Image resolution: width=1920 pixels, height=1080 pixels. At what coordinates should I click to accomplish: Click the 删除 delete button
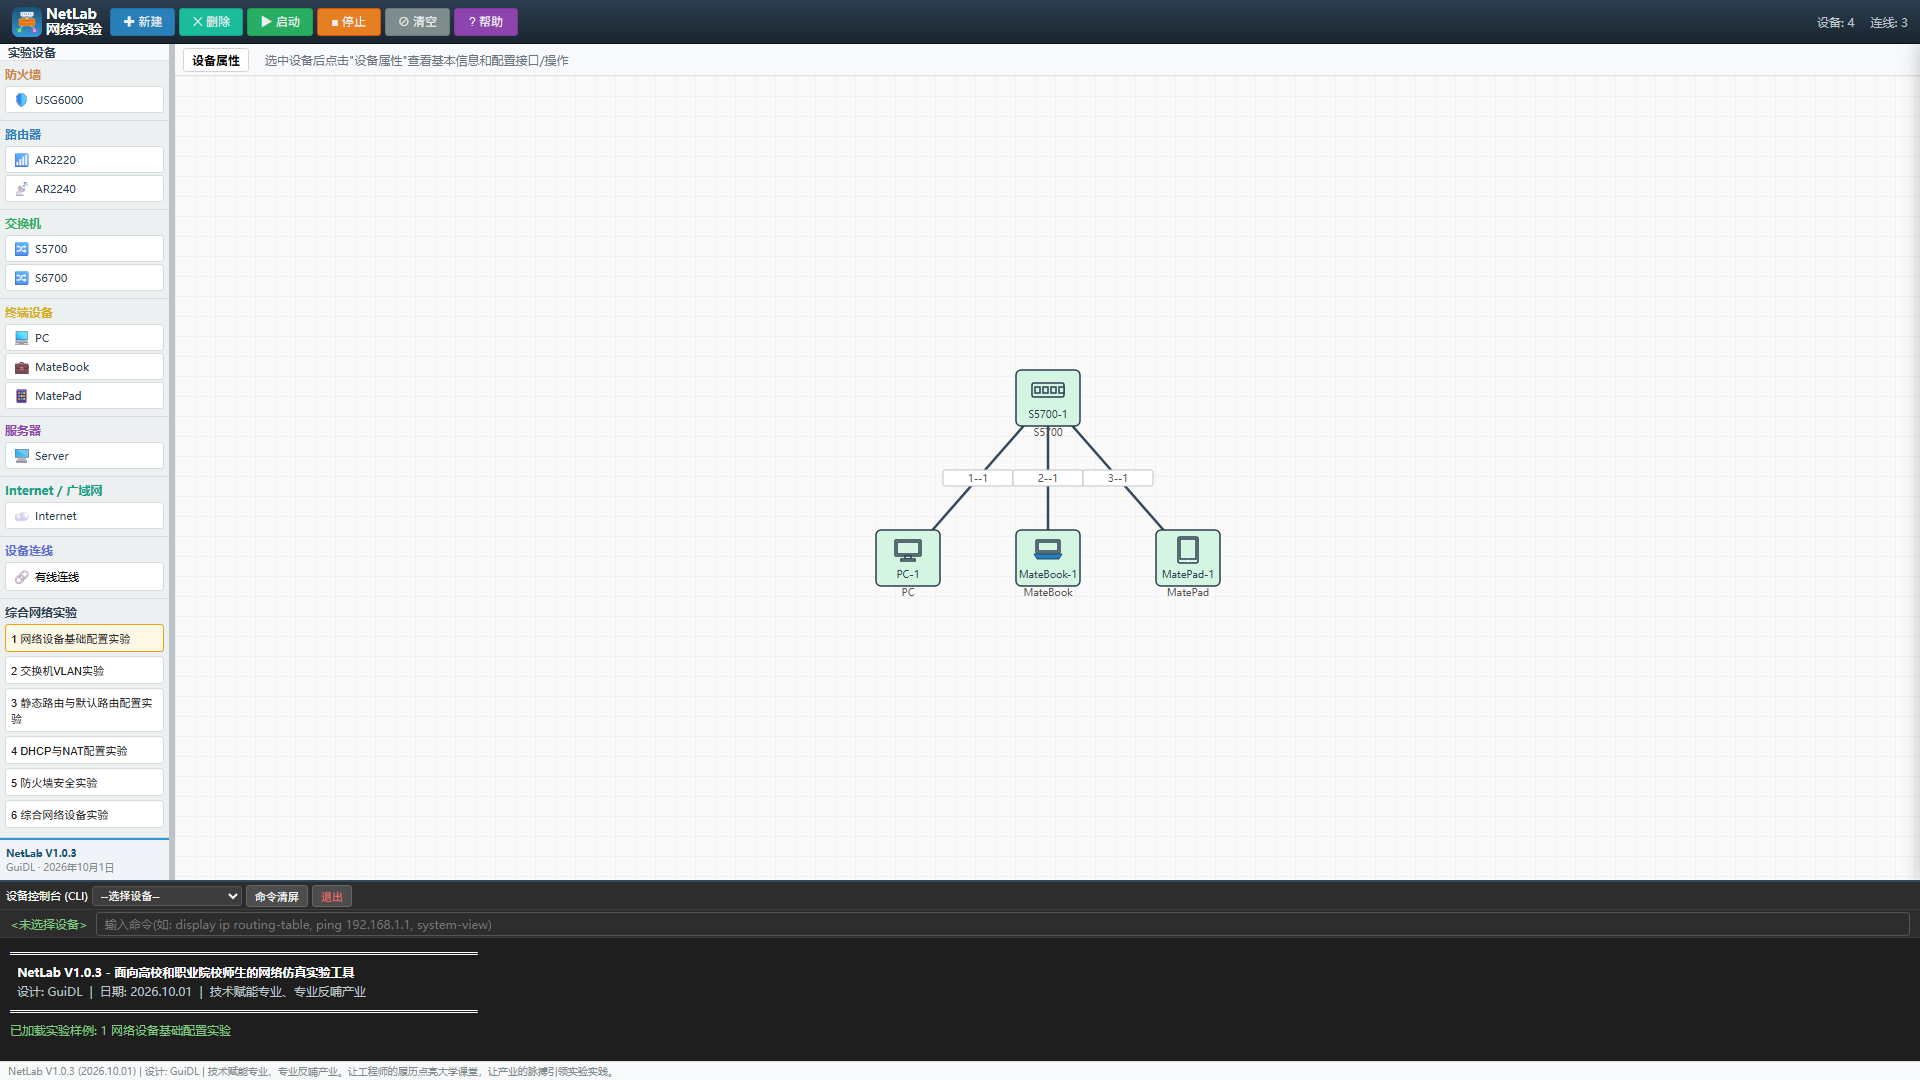pyautogui.click(x=211, y=22)
